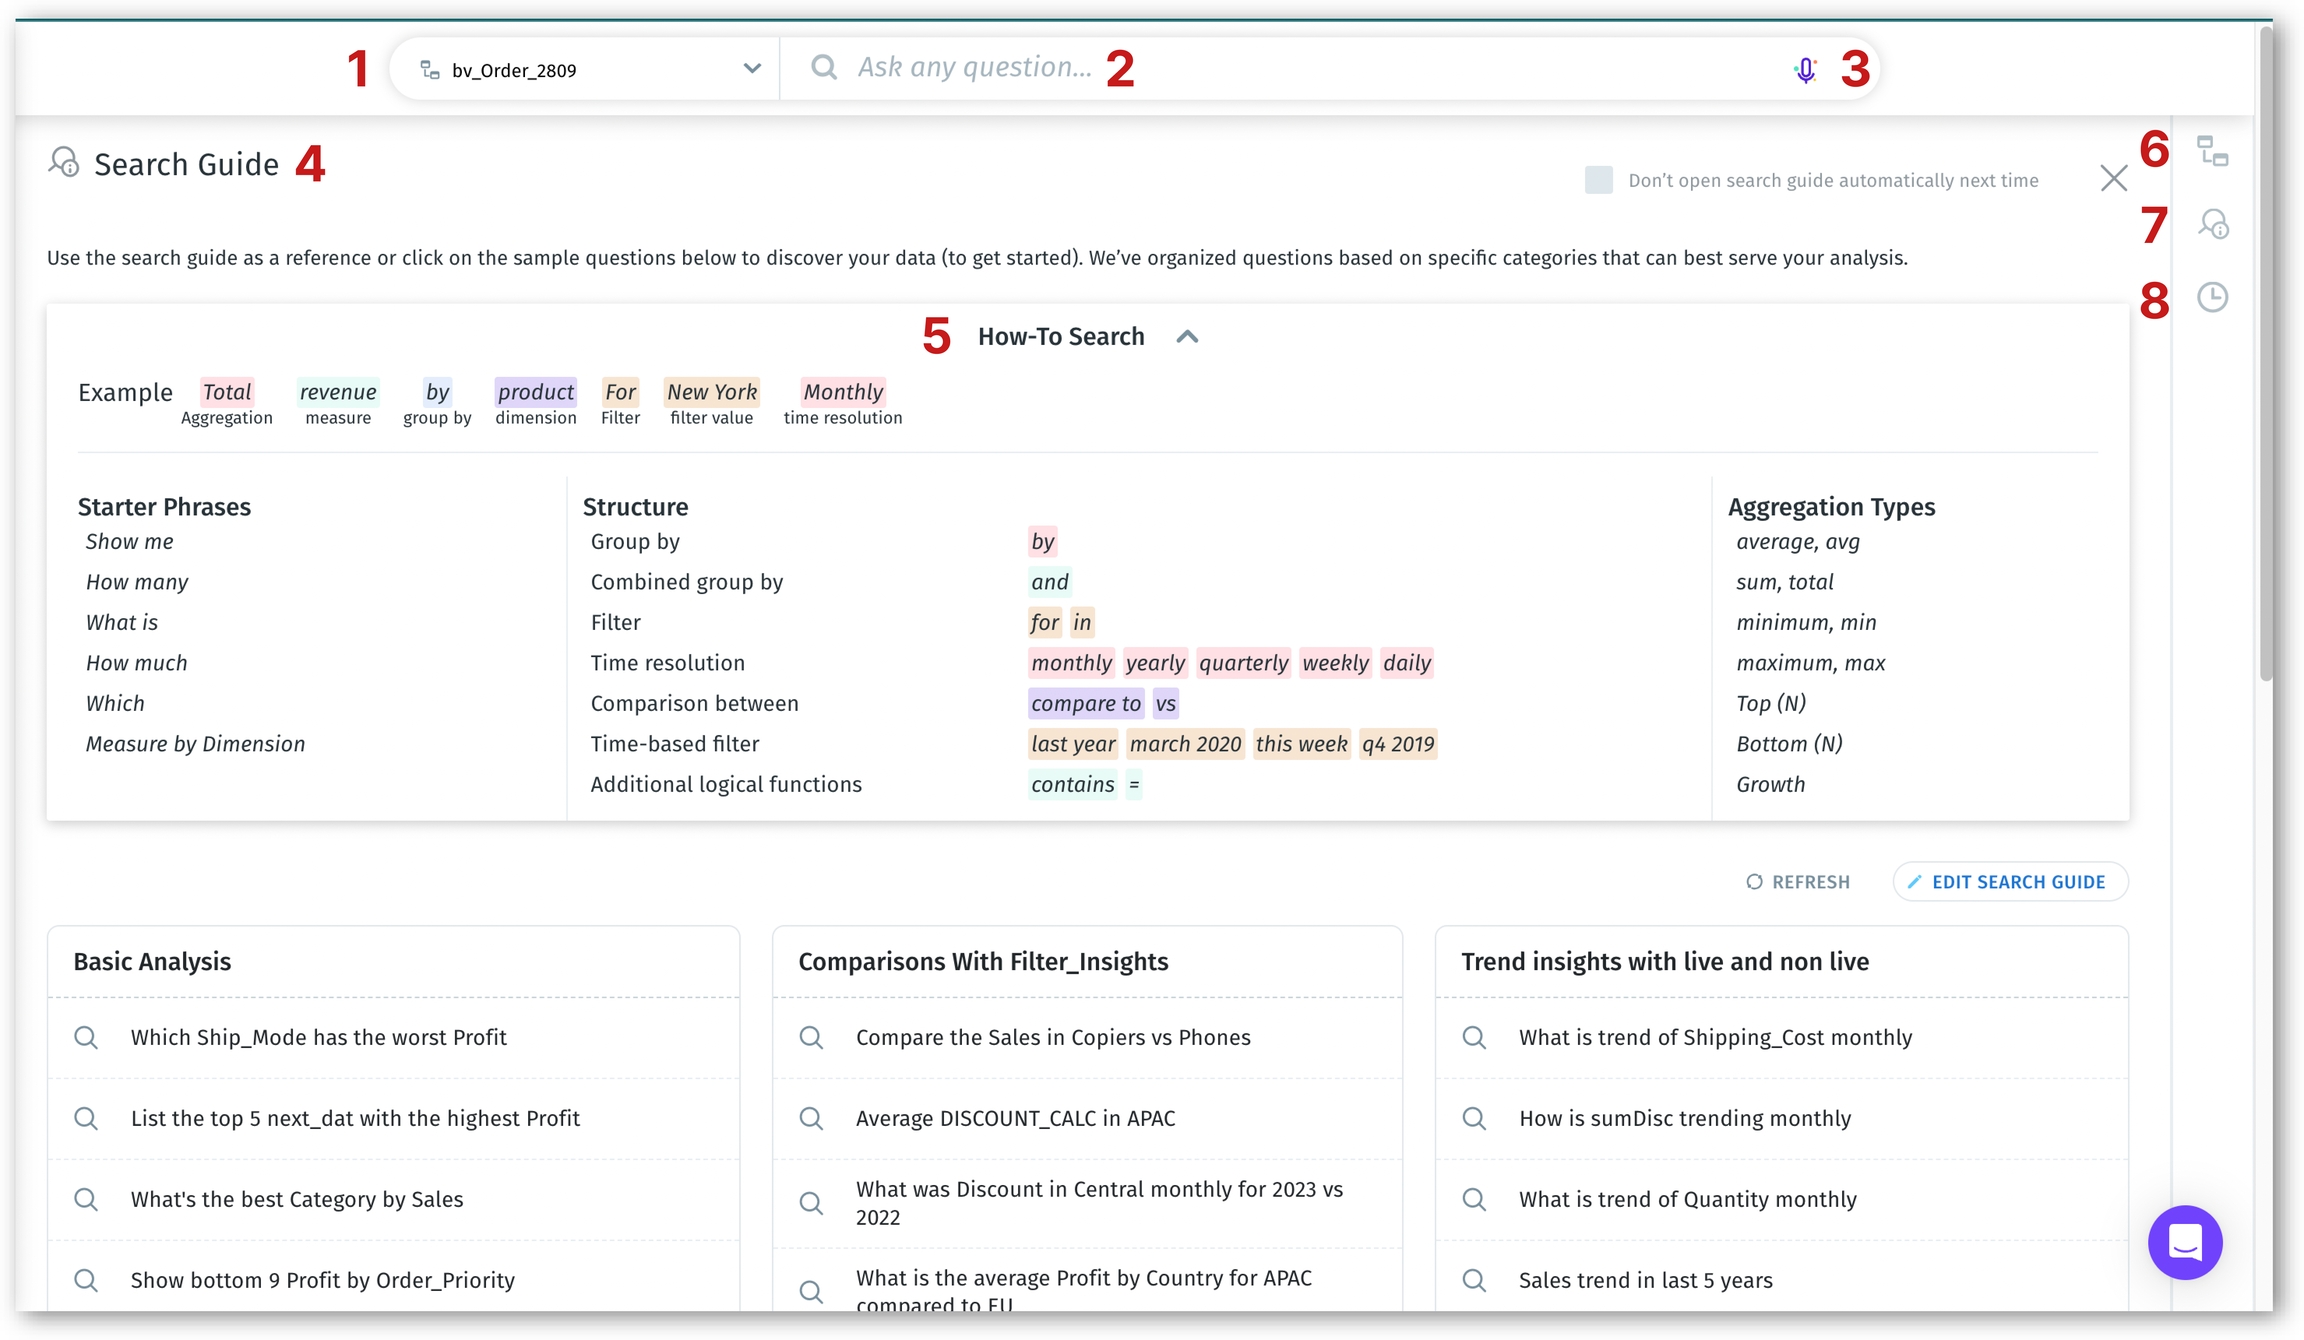
Task: Select 'What's the best Category by Sales'
Action: click(297, 1199)
